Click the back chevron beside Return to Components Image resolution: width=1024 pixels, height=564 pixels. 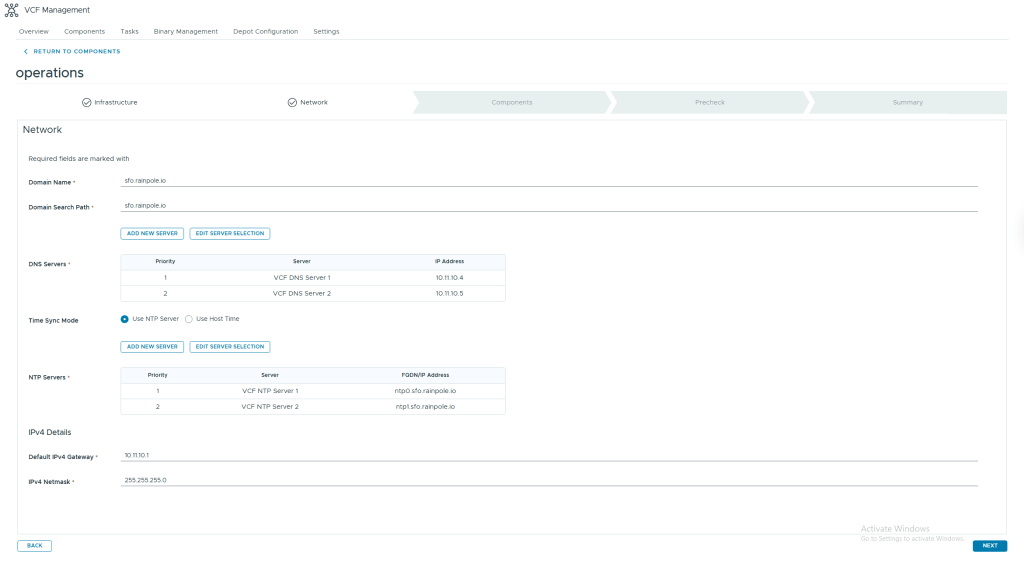[26, 51]
